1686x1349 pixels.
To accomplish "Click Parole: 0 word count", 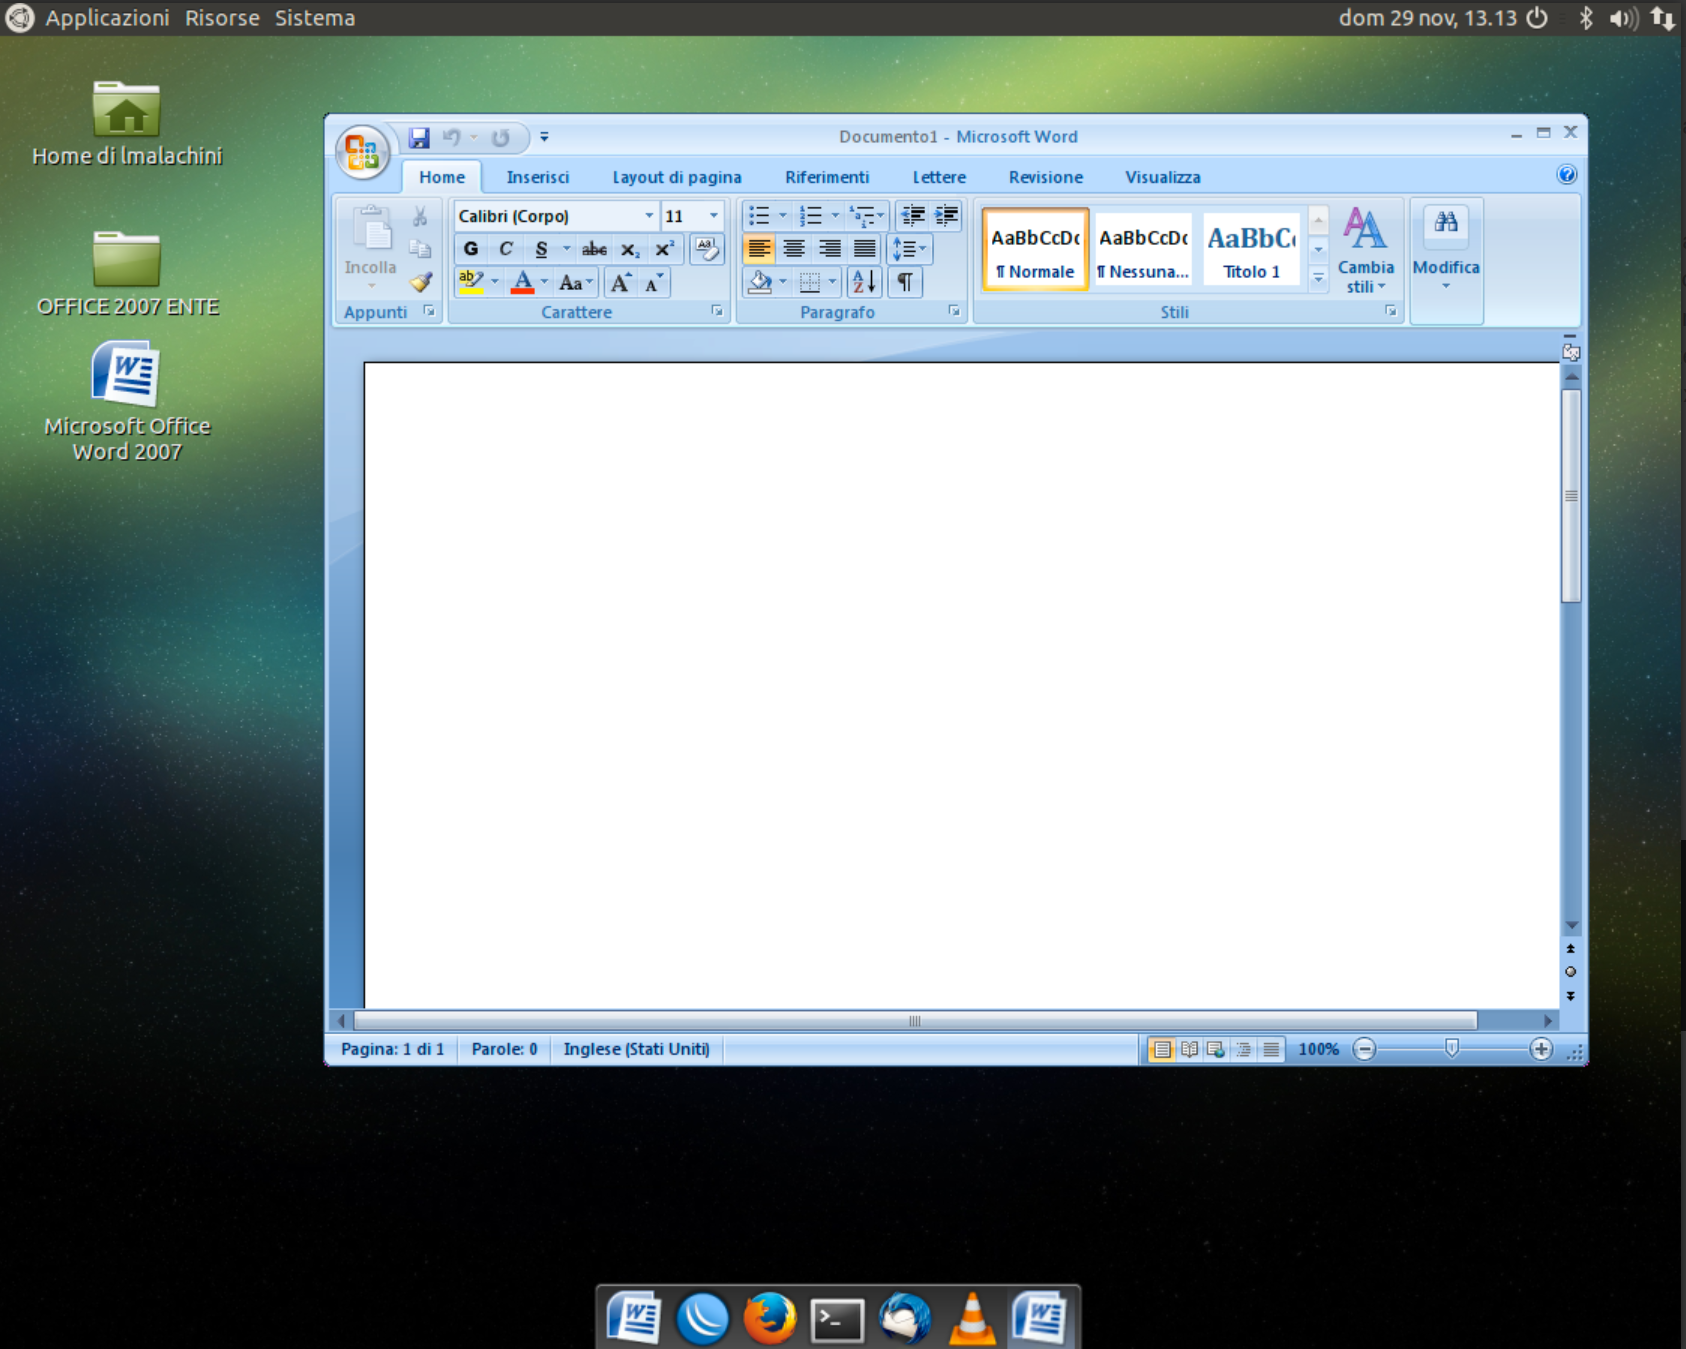I will (504, 1049).
